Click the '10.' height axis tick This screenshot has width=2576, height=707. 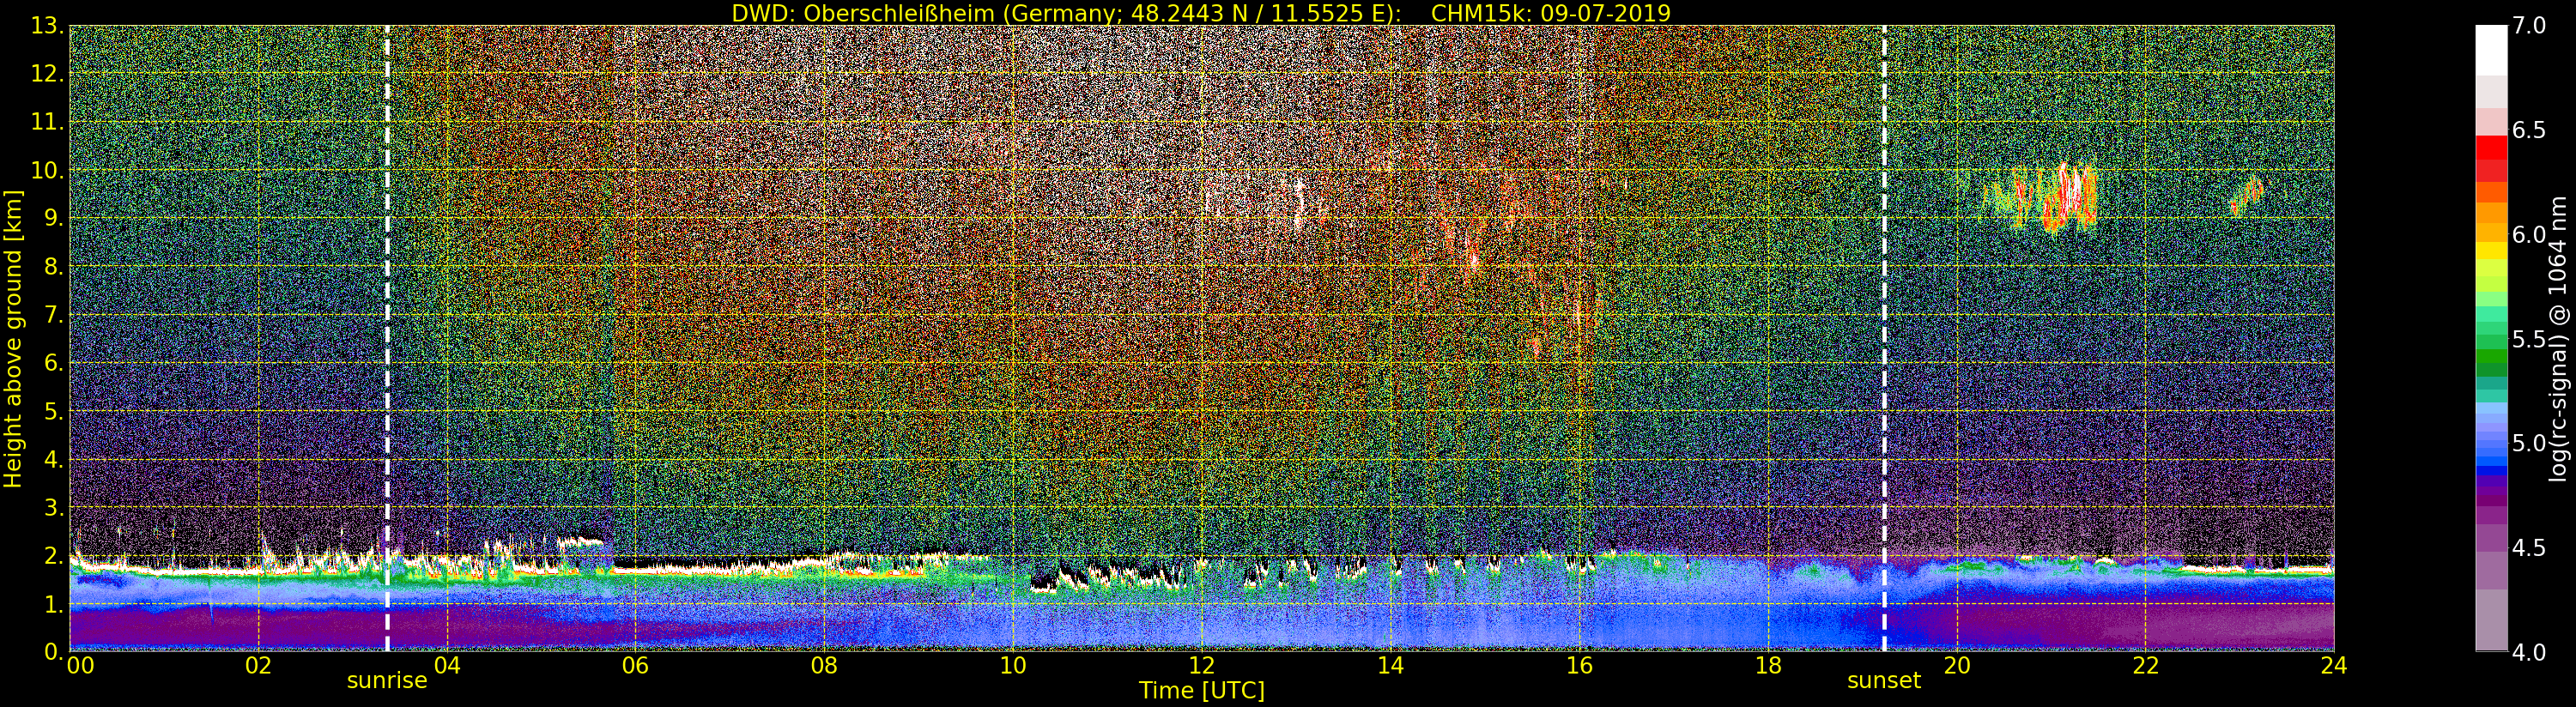tap(47, 170)
